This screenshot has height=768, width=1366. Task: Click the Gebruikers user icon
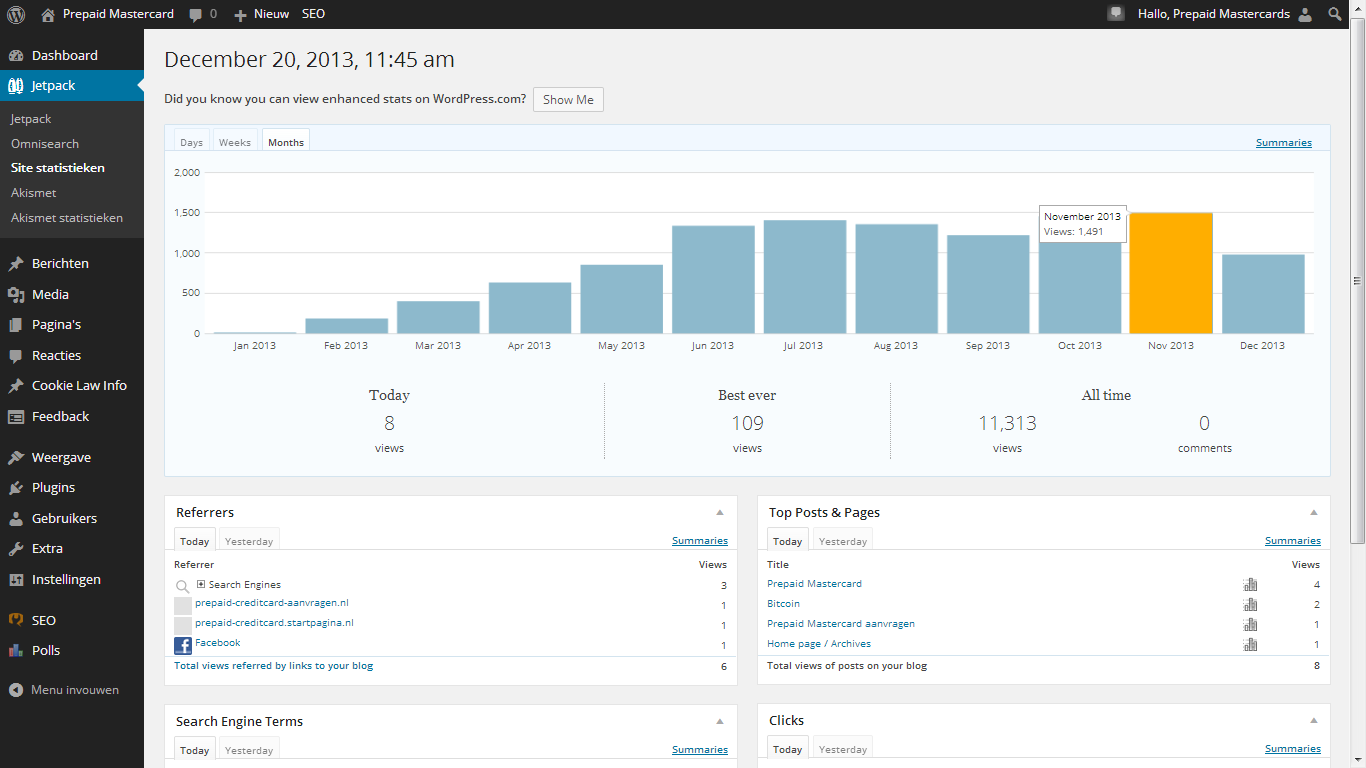16,519
